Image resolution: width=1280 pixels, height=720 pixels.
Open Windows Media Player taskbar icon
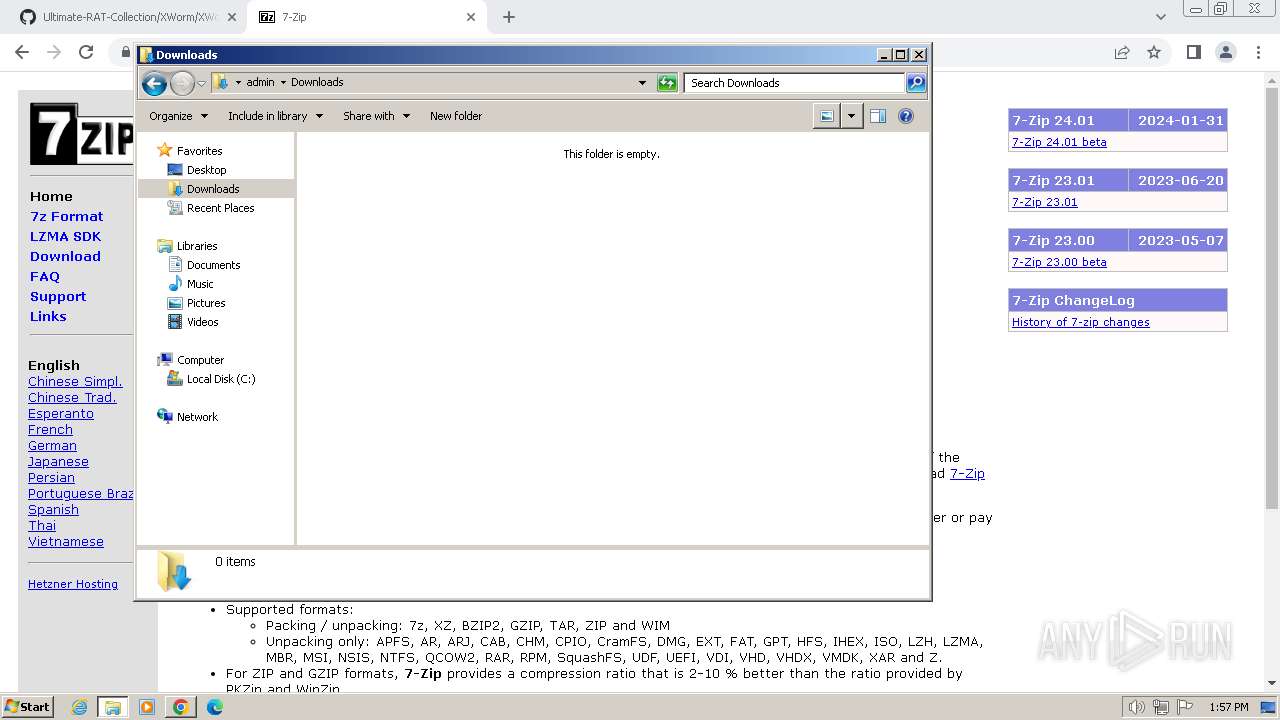(x=147, y=707)
